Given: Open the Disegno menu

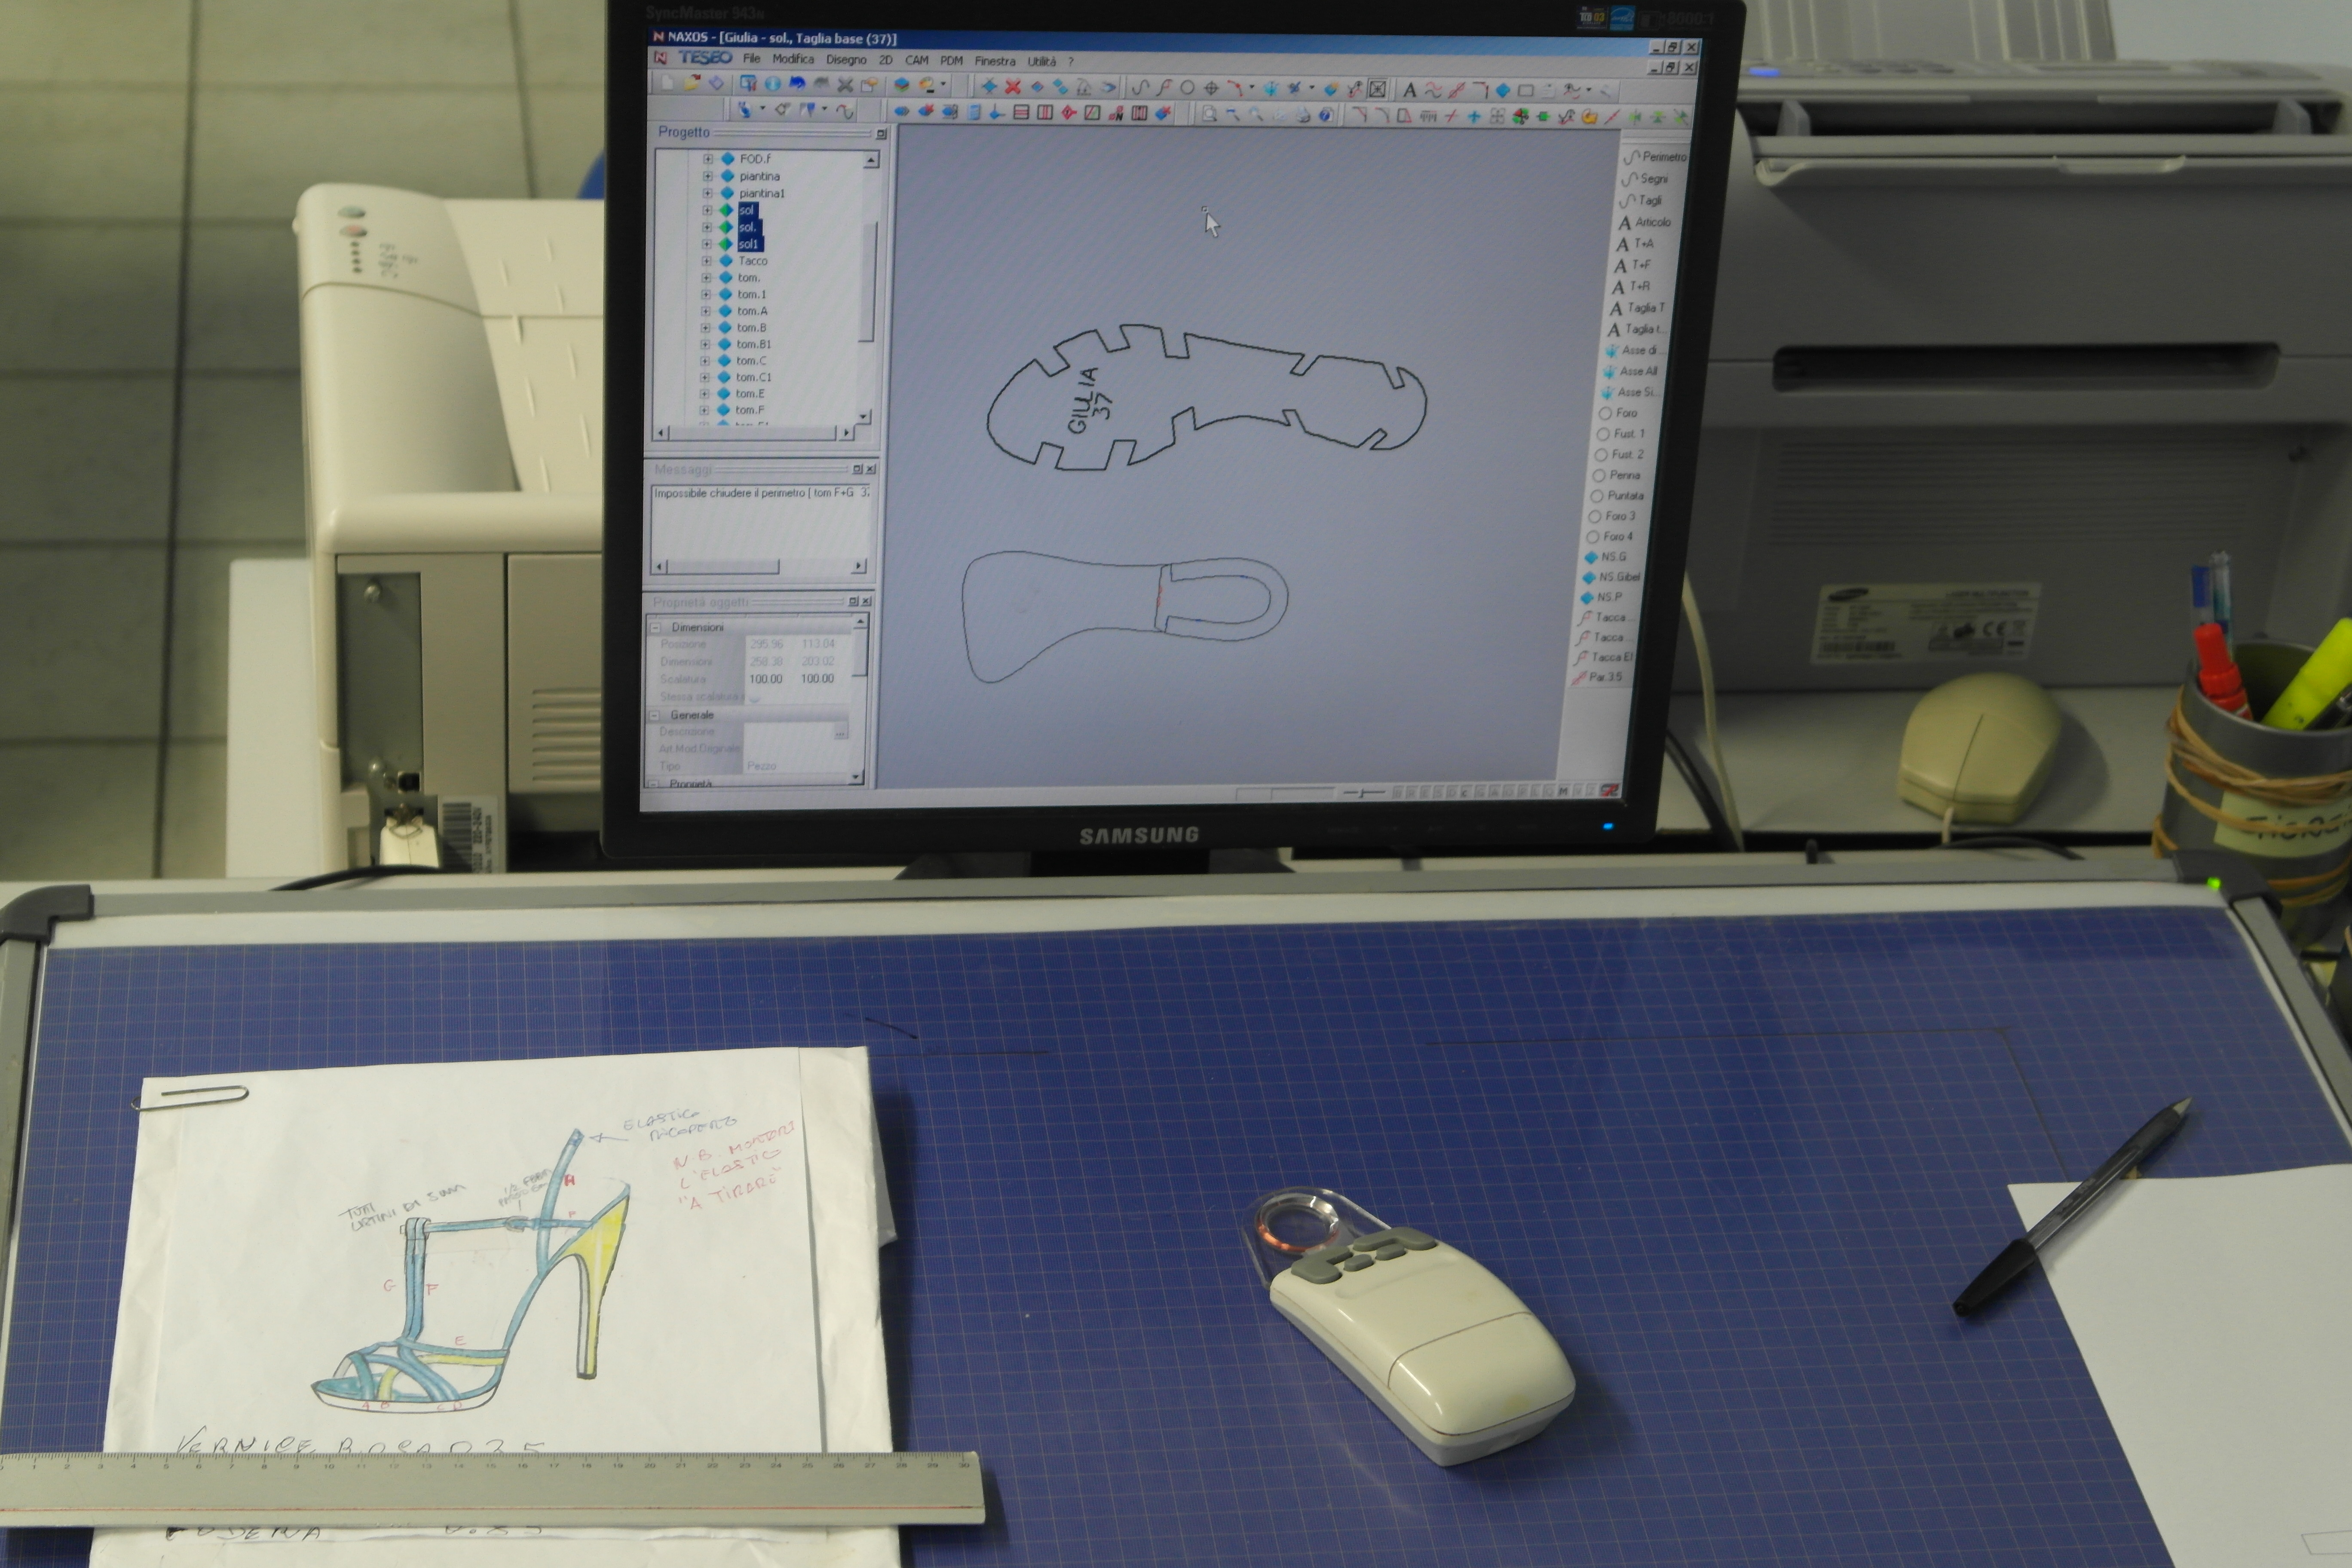Looking at the screenshot, I should click(845, 60).
